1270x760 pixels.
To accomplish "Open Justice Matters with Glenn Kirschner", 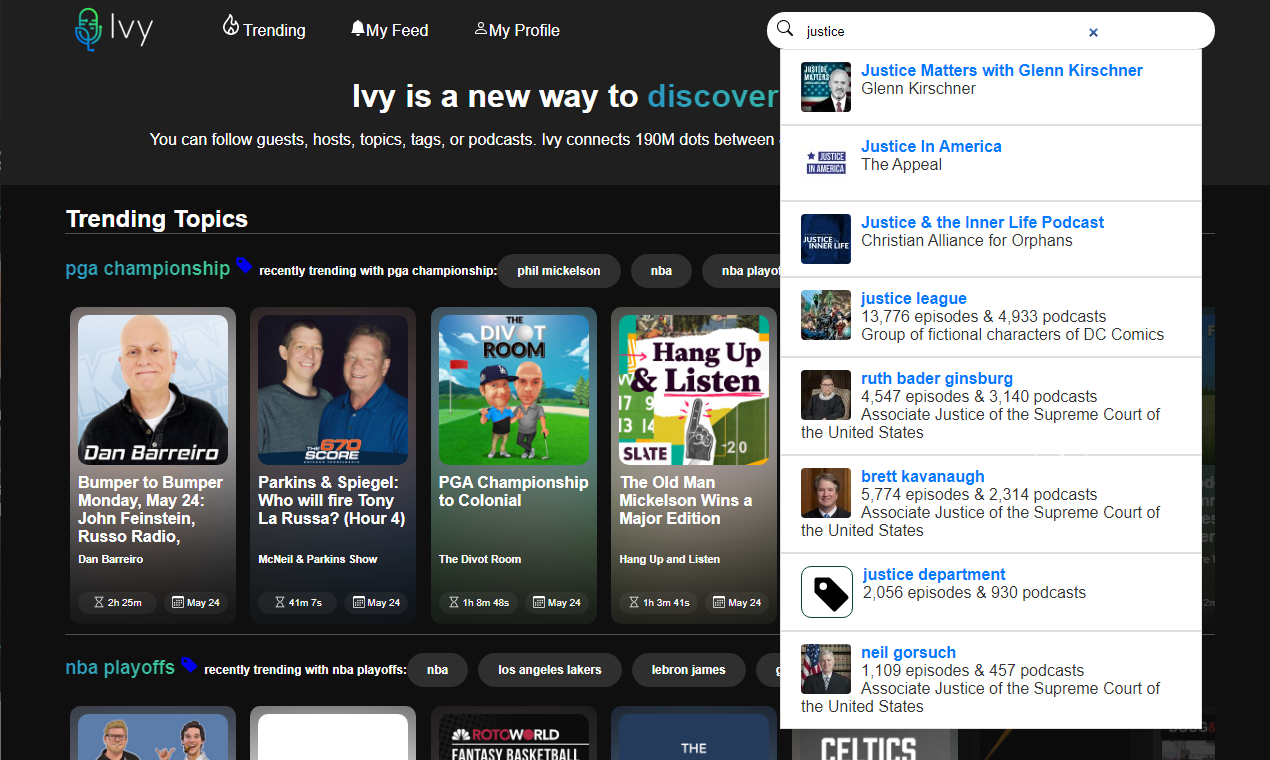I will [x=1002, y=70].
